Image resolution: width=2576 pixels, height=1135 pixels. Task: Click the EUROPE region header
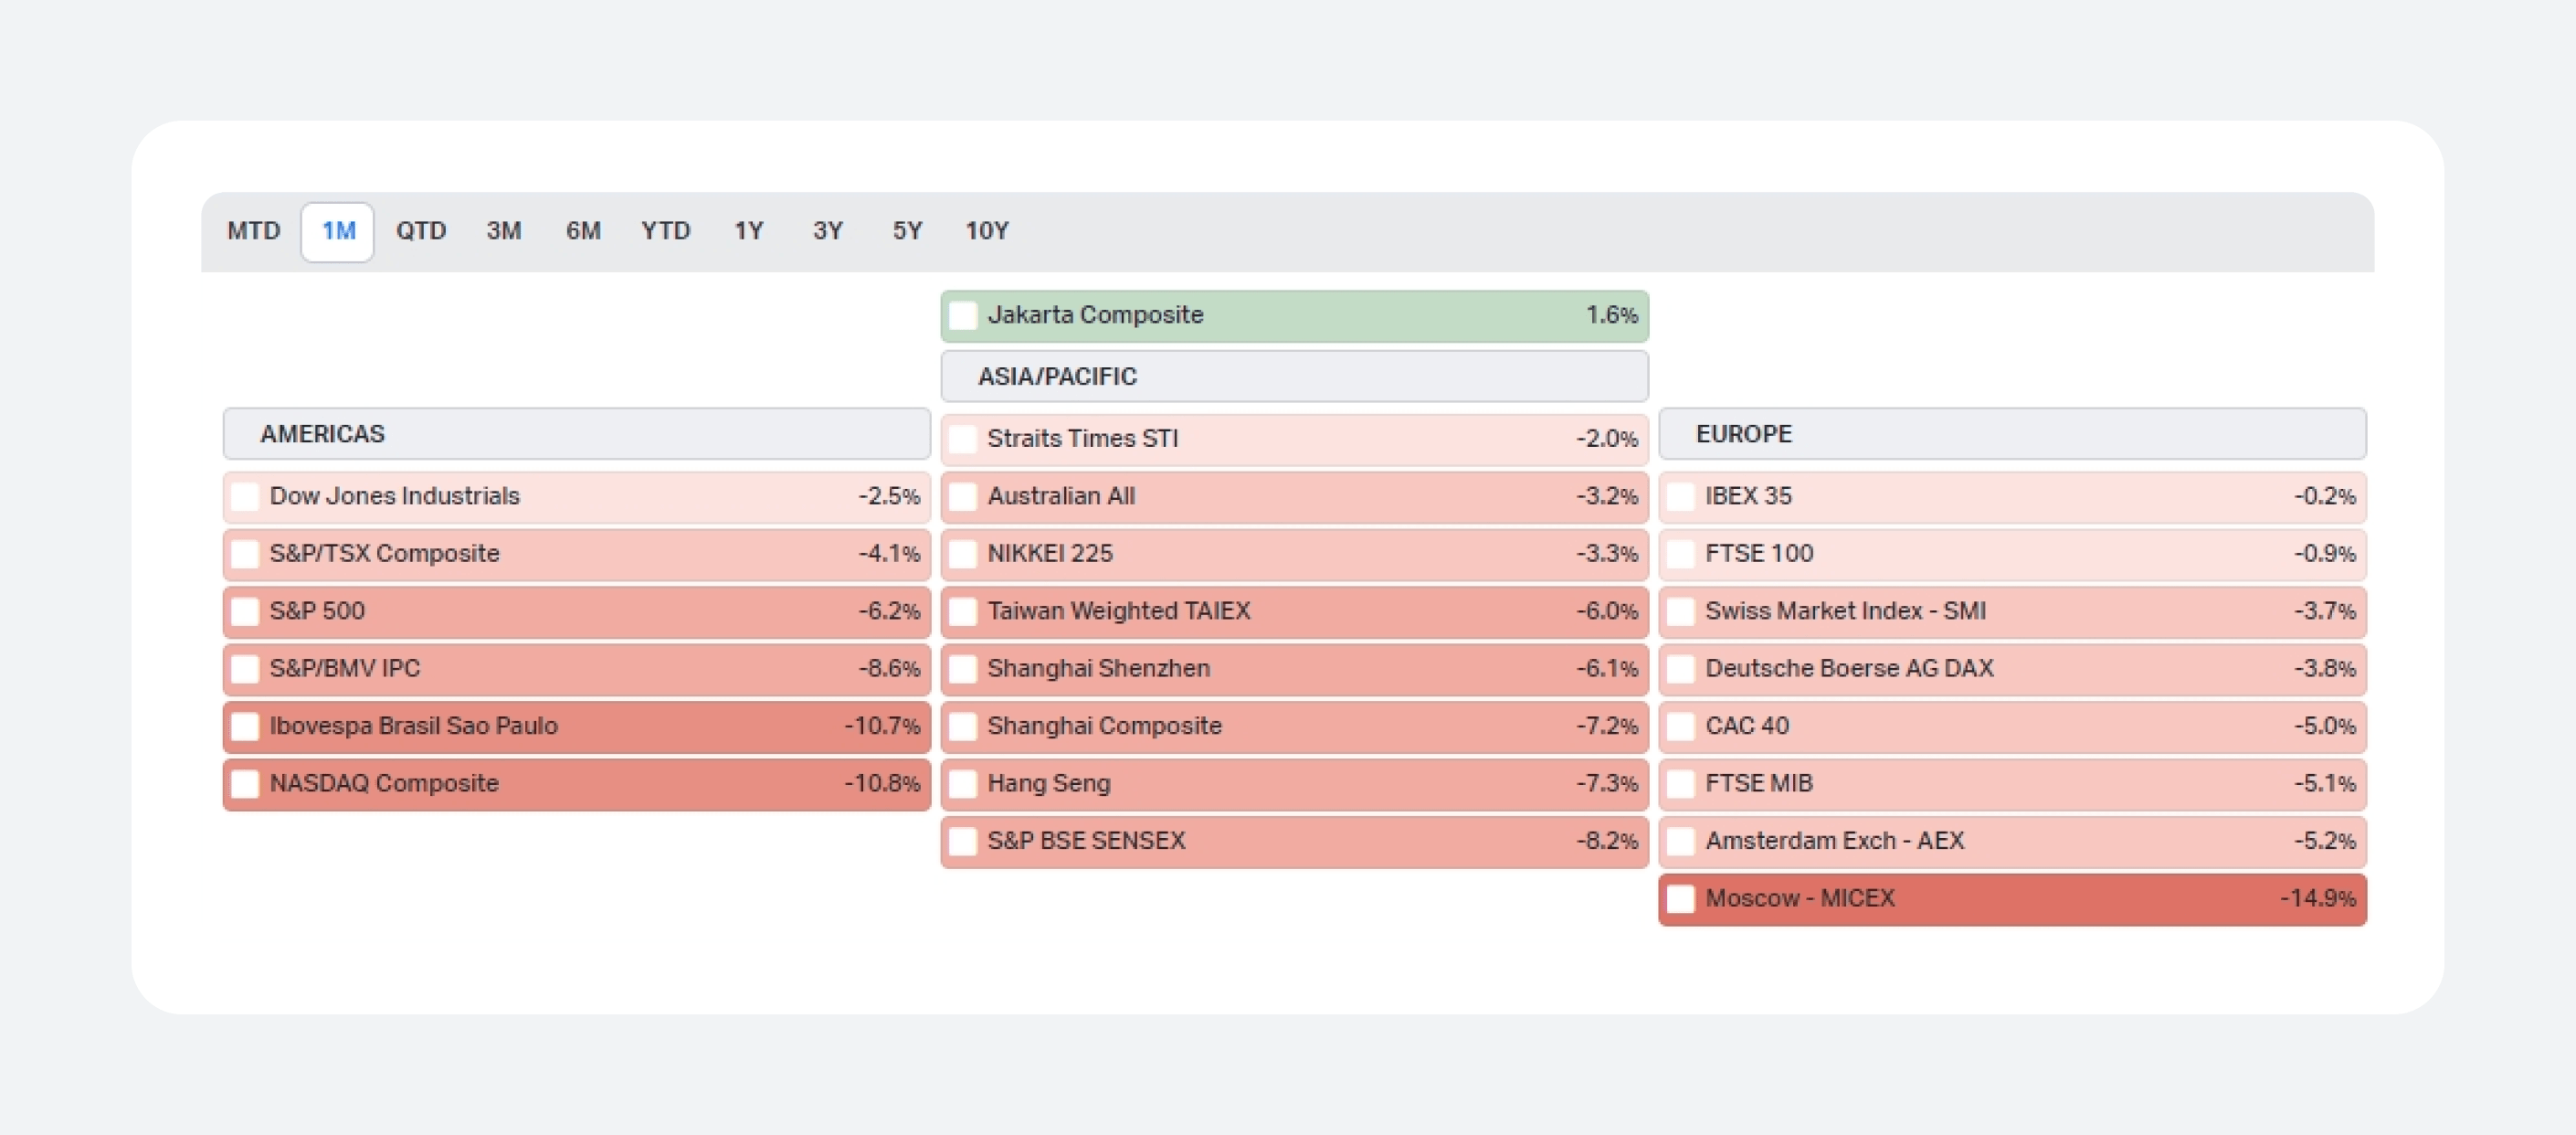pos(2012,434)
